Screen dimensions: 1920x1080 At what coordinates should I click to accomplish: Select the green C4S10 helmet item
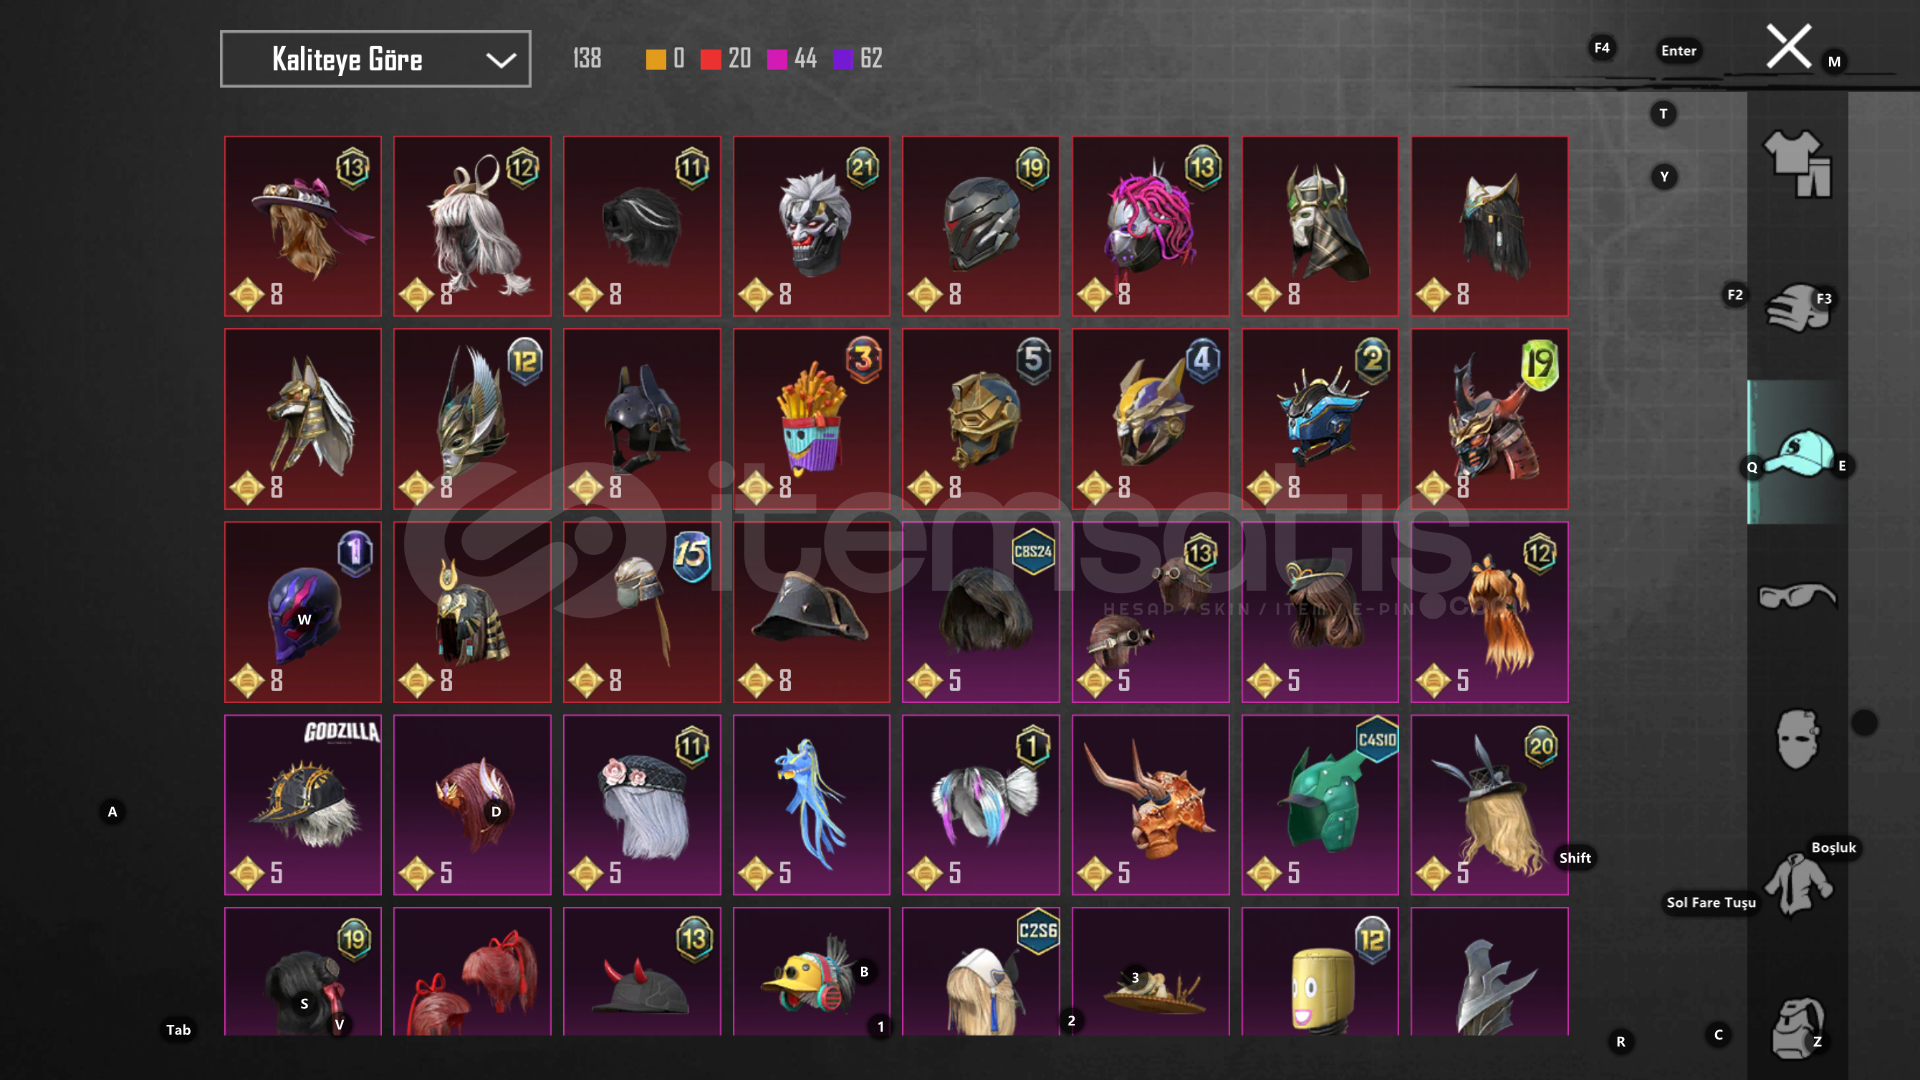pos(1320,805)
